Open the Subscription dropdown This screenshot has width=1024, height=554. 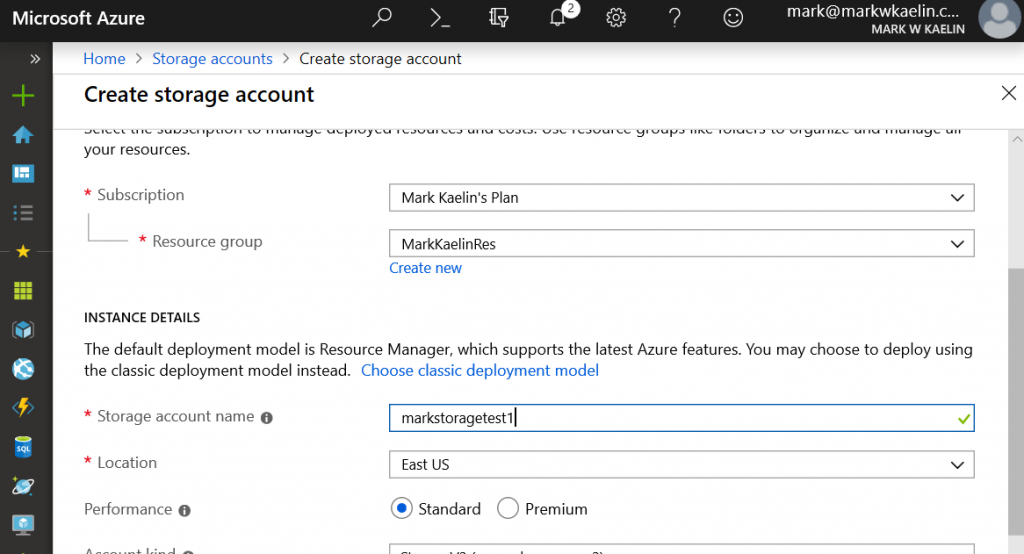coord(682,197)
